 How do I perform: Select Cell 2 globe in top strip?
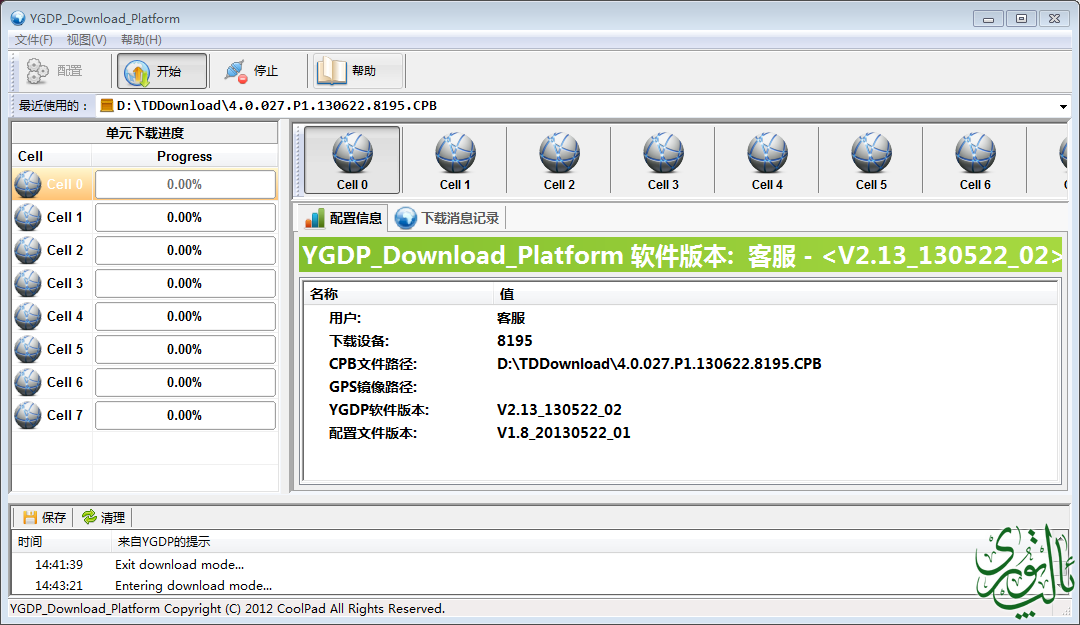point(559,160)
